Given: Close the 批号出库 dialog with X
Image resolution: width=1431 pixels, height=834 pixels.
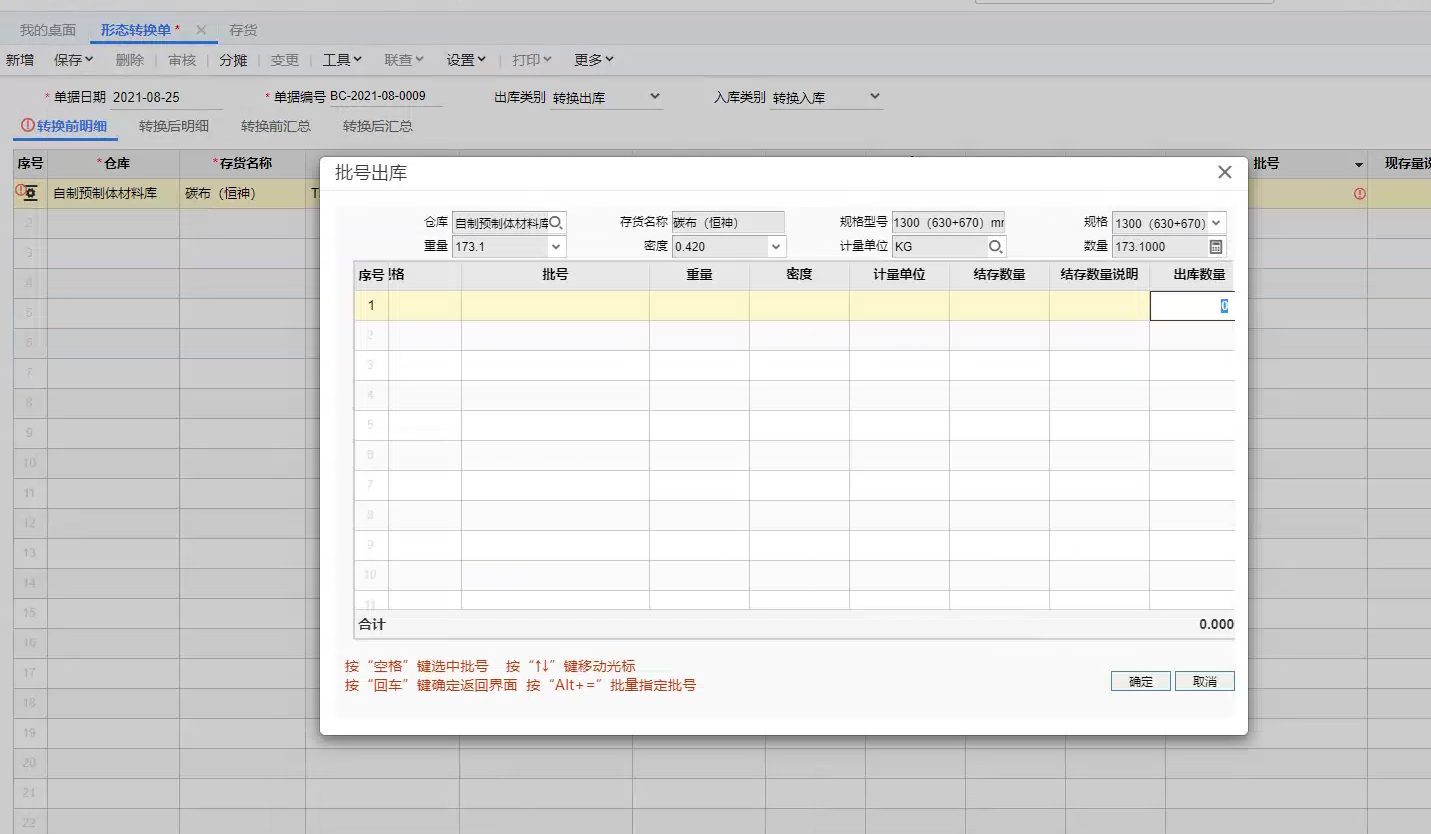Looking at the screenshot, I should [1224, 172].
